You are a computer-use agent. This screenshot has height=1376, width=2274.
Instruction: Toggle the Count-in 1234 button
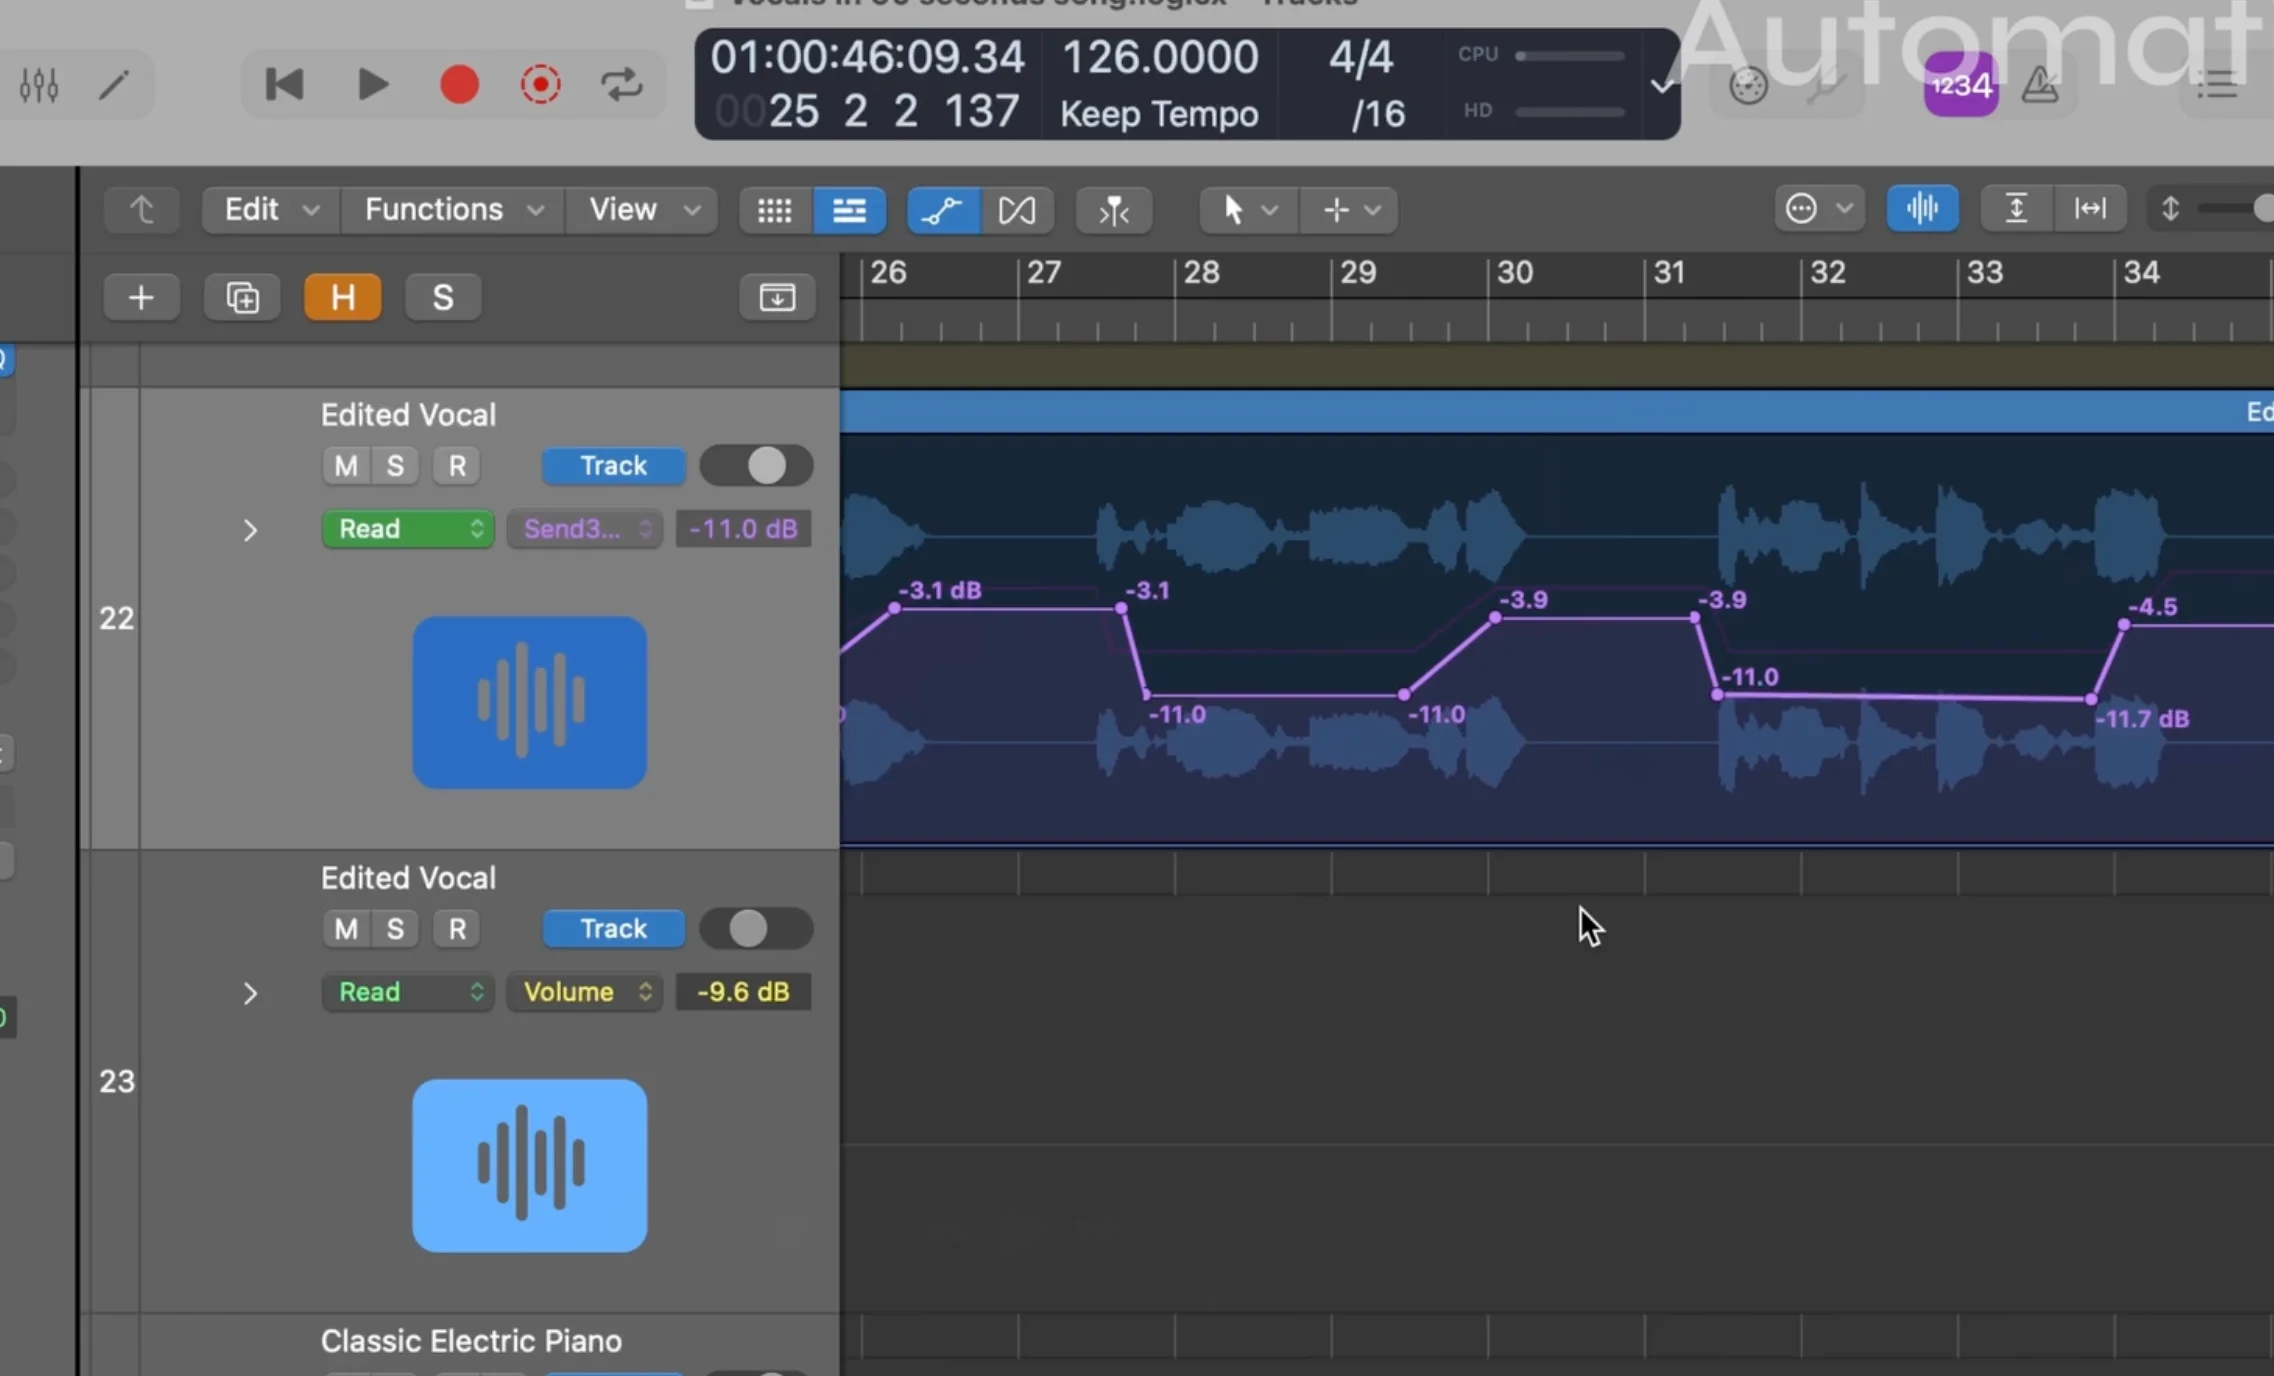coord(1961,86)
